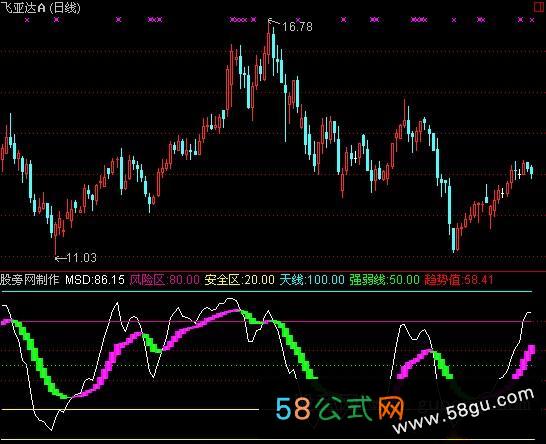Click the 飞亚达A (日线) chart title
The height and width of the screenshot is (444, 546).
(40, 7)
